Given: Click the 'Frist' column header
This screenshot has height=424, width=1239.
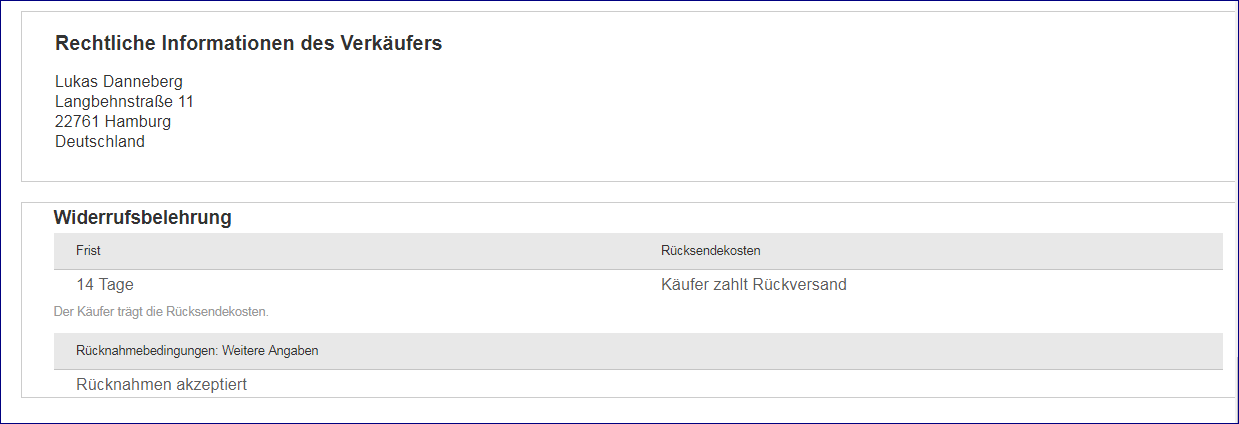Looking at the screenshot, I should click(x=88, y=251).
